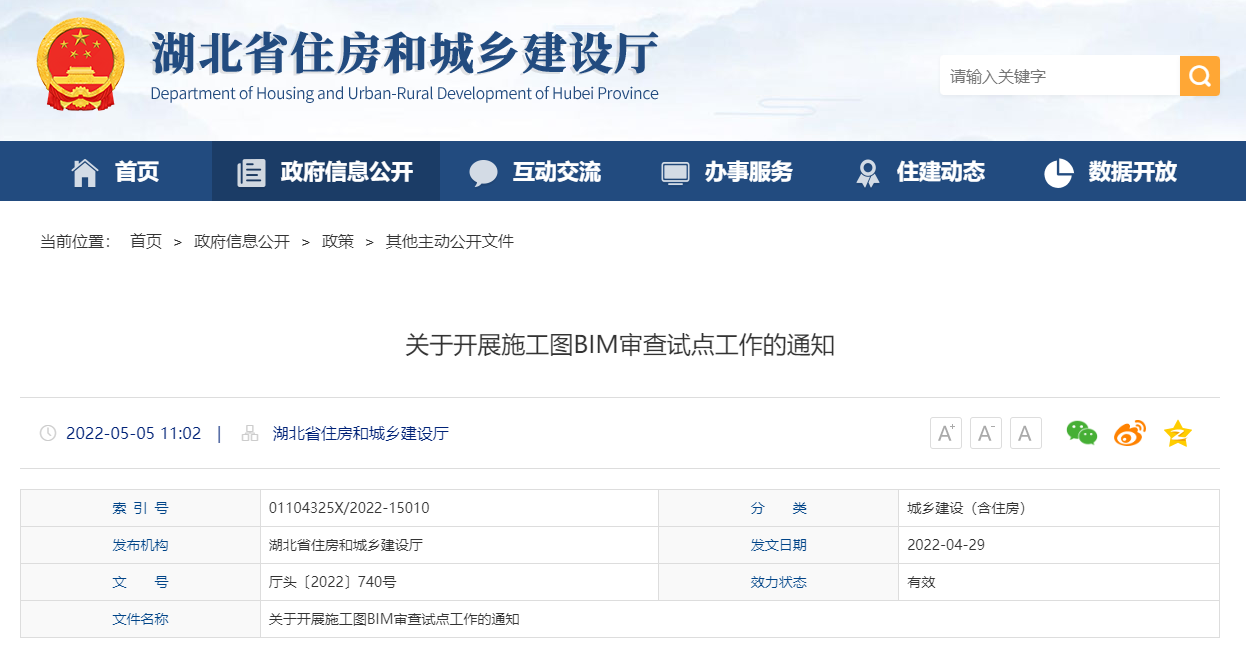
Task: Click the site title 湖北省住房和城乡建设厅
Action: 405,53
